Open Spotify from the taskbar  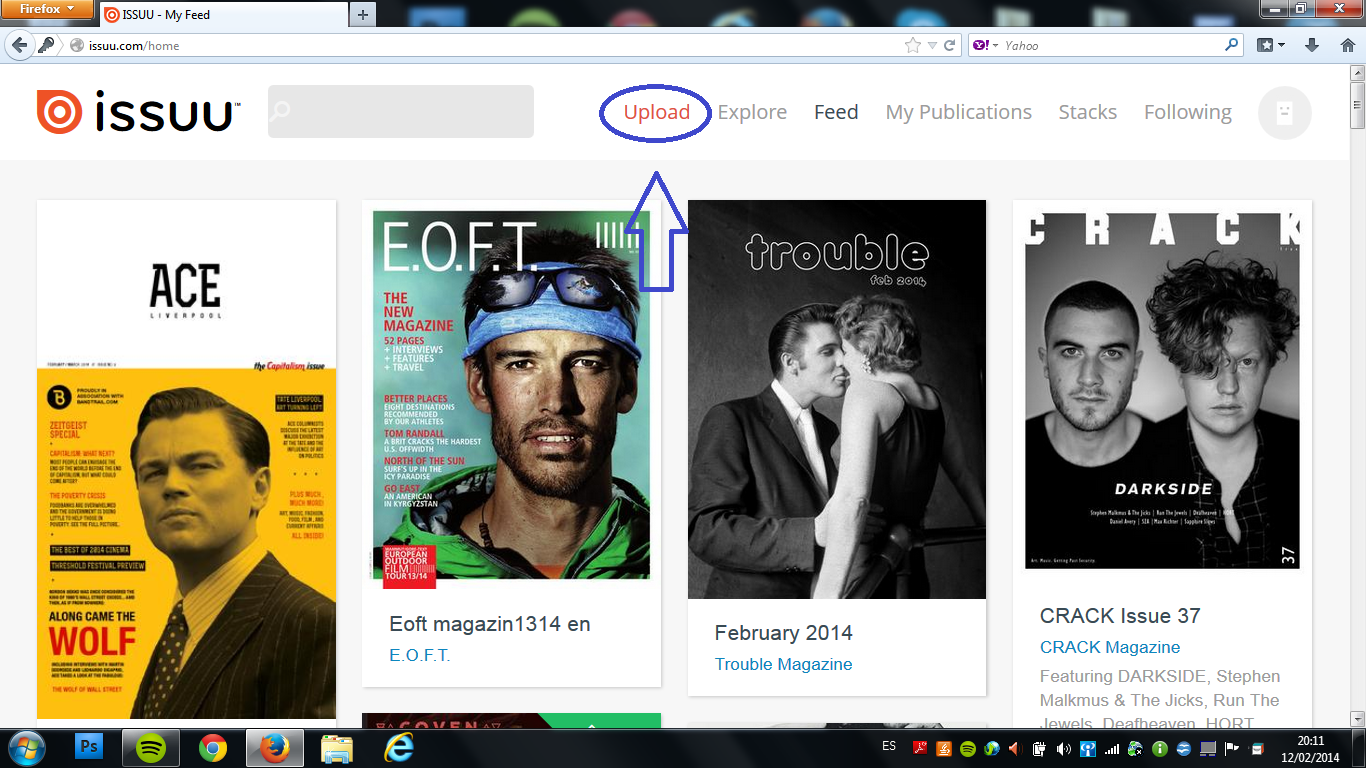151,748
